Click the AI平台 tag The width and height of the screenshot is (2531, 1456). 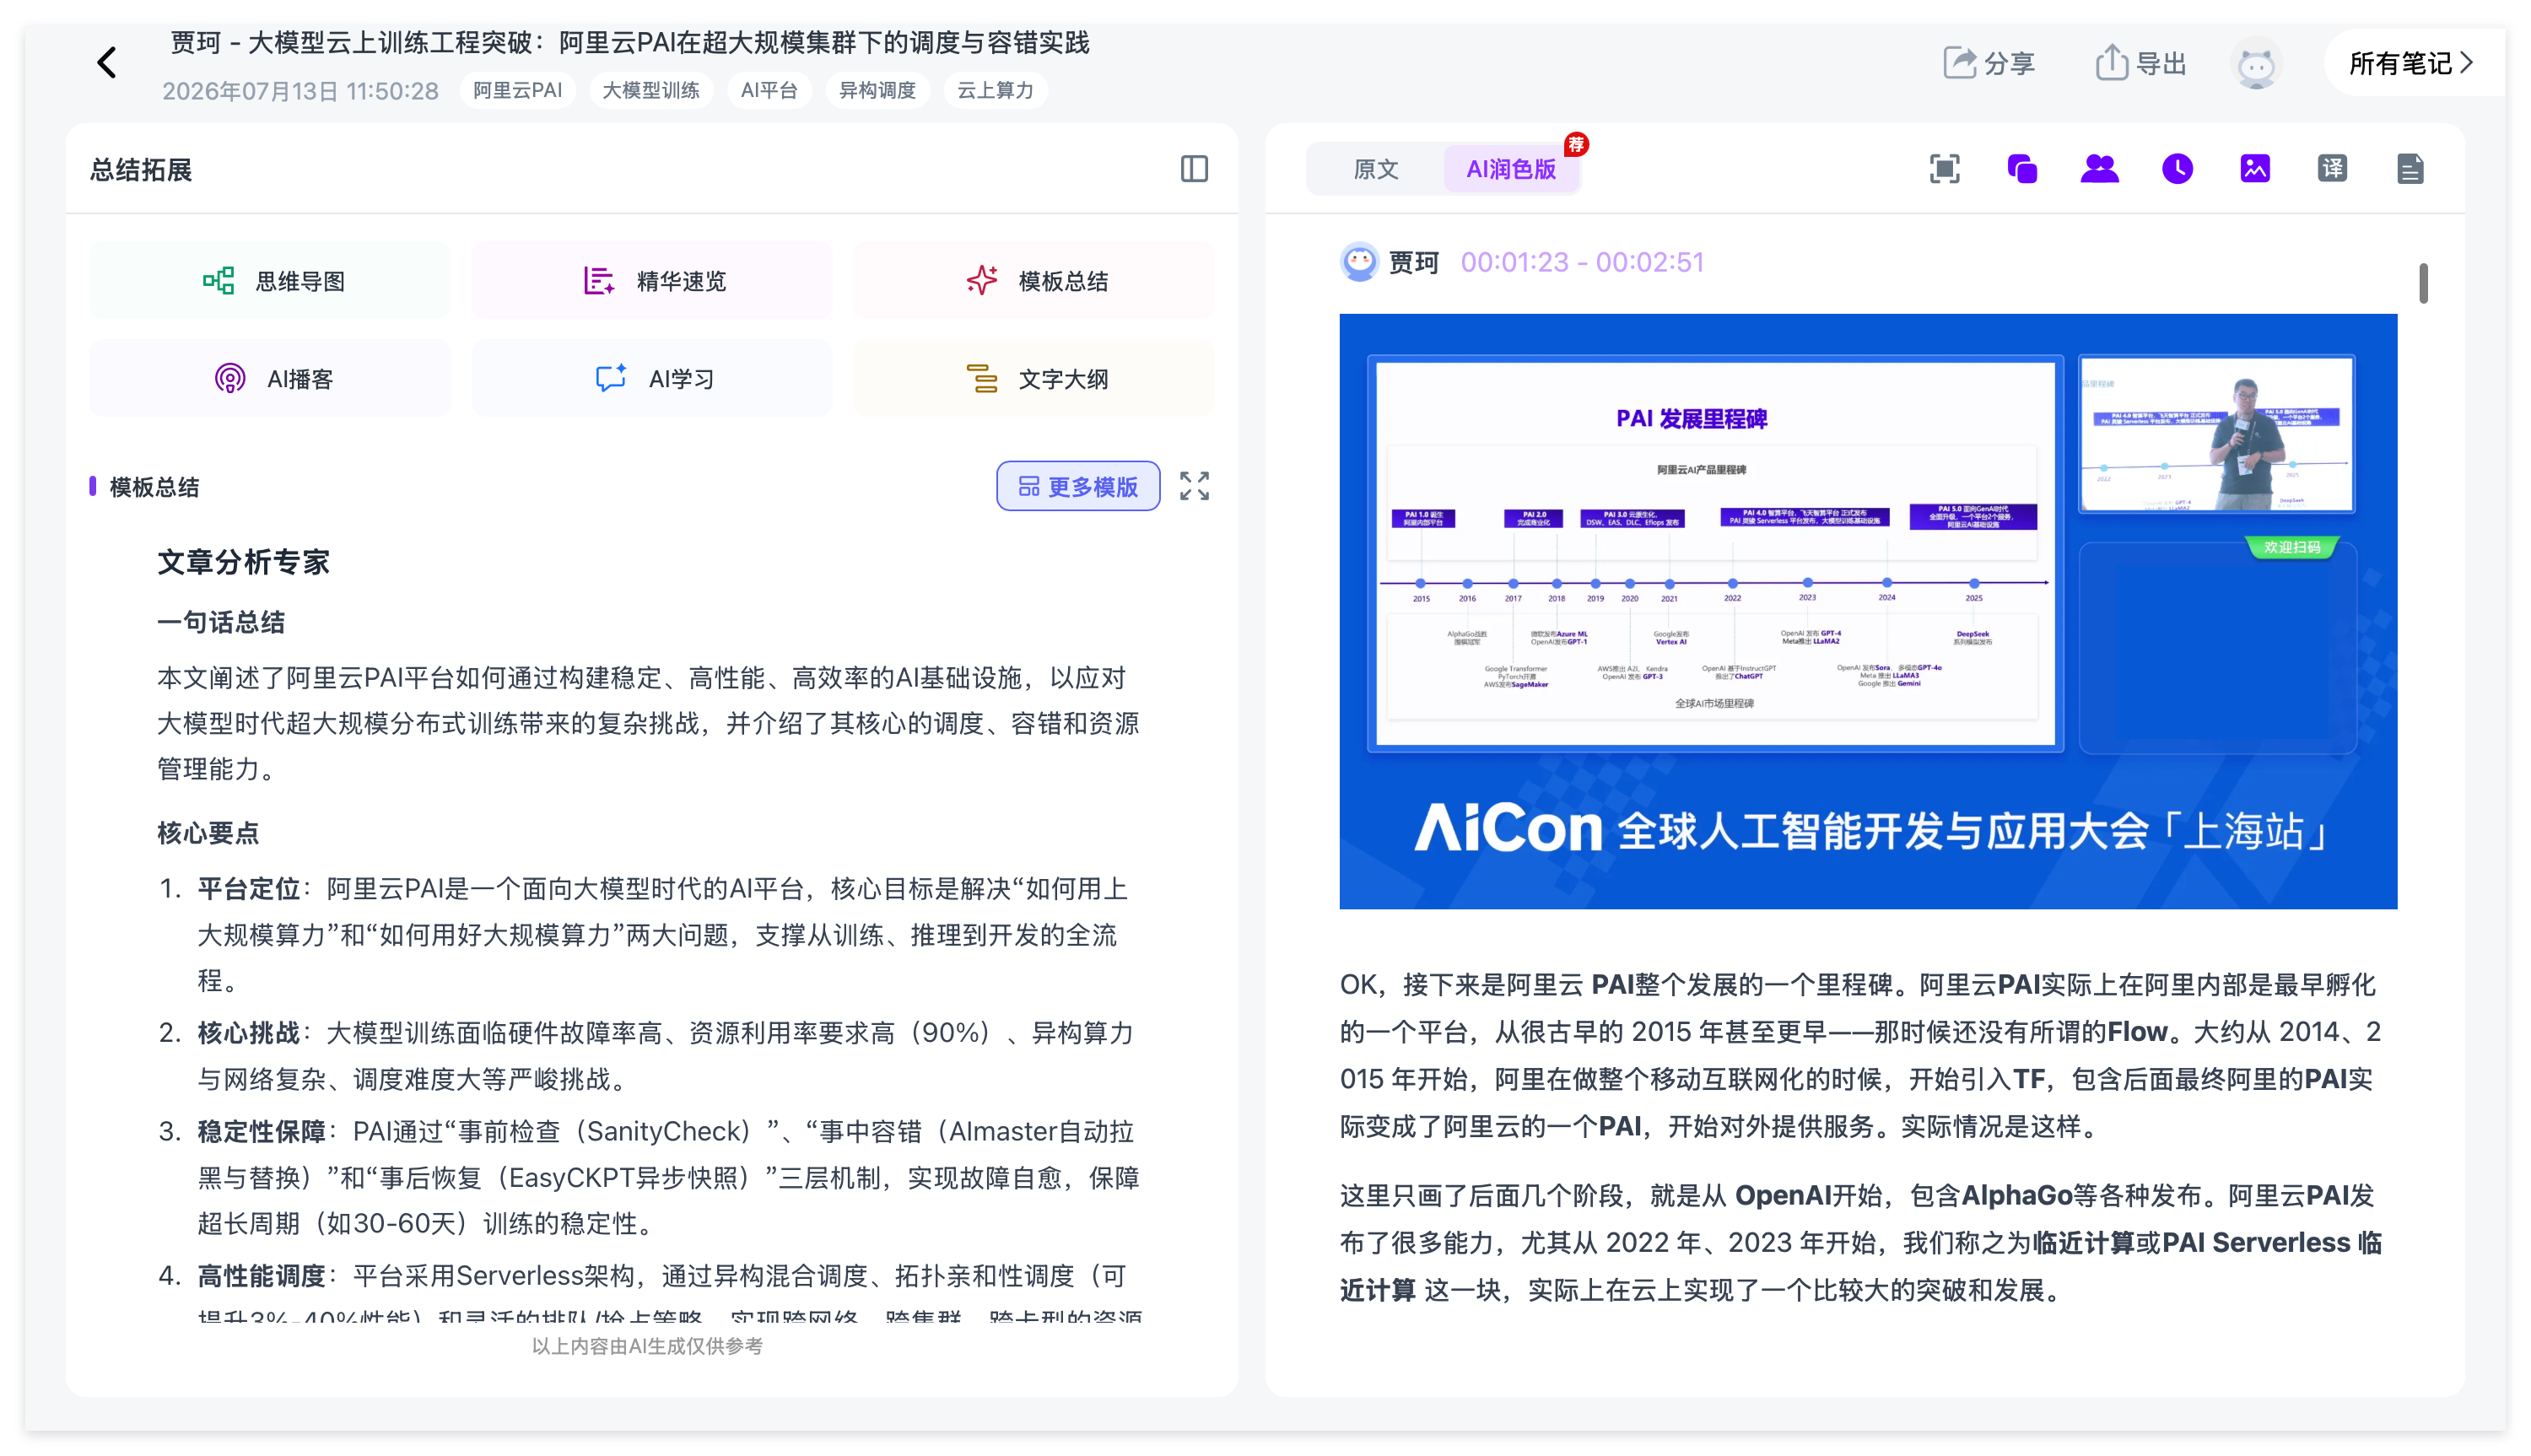pyautogui.click(x=769, y=90)
